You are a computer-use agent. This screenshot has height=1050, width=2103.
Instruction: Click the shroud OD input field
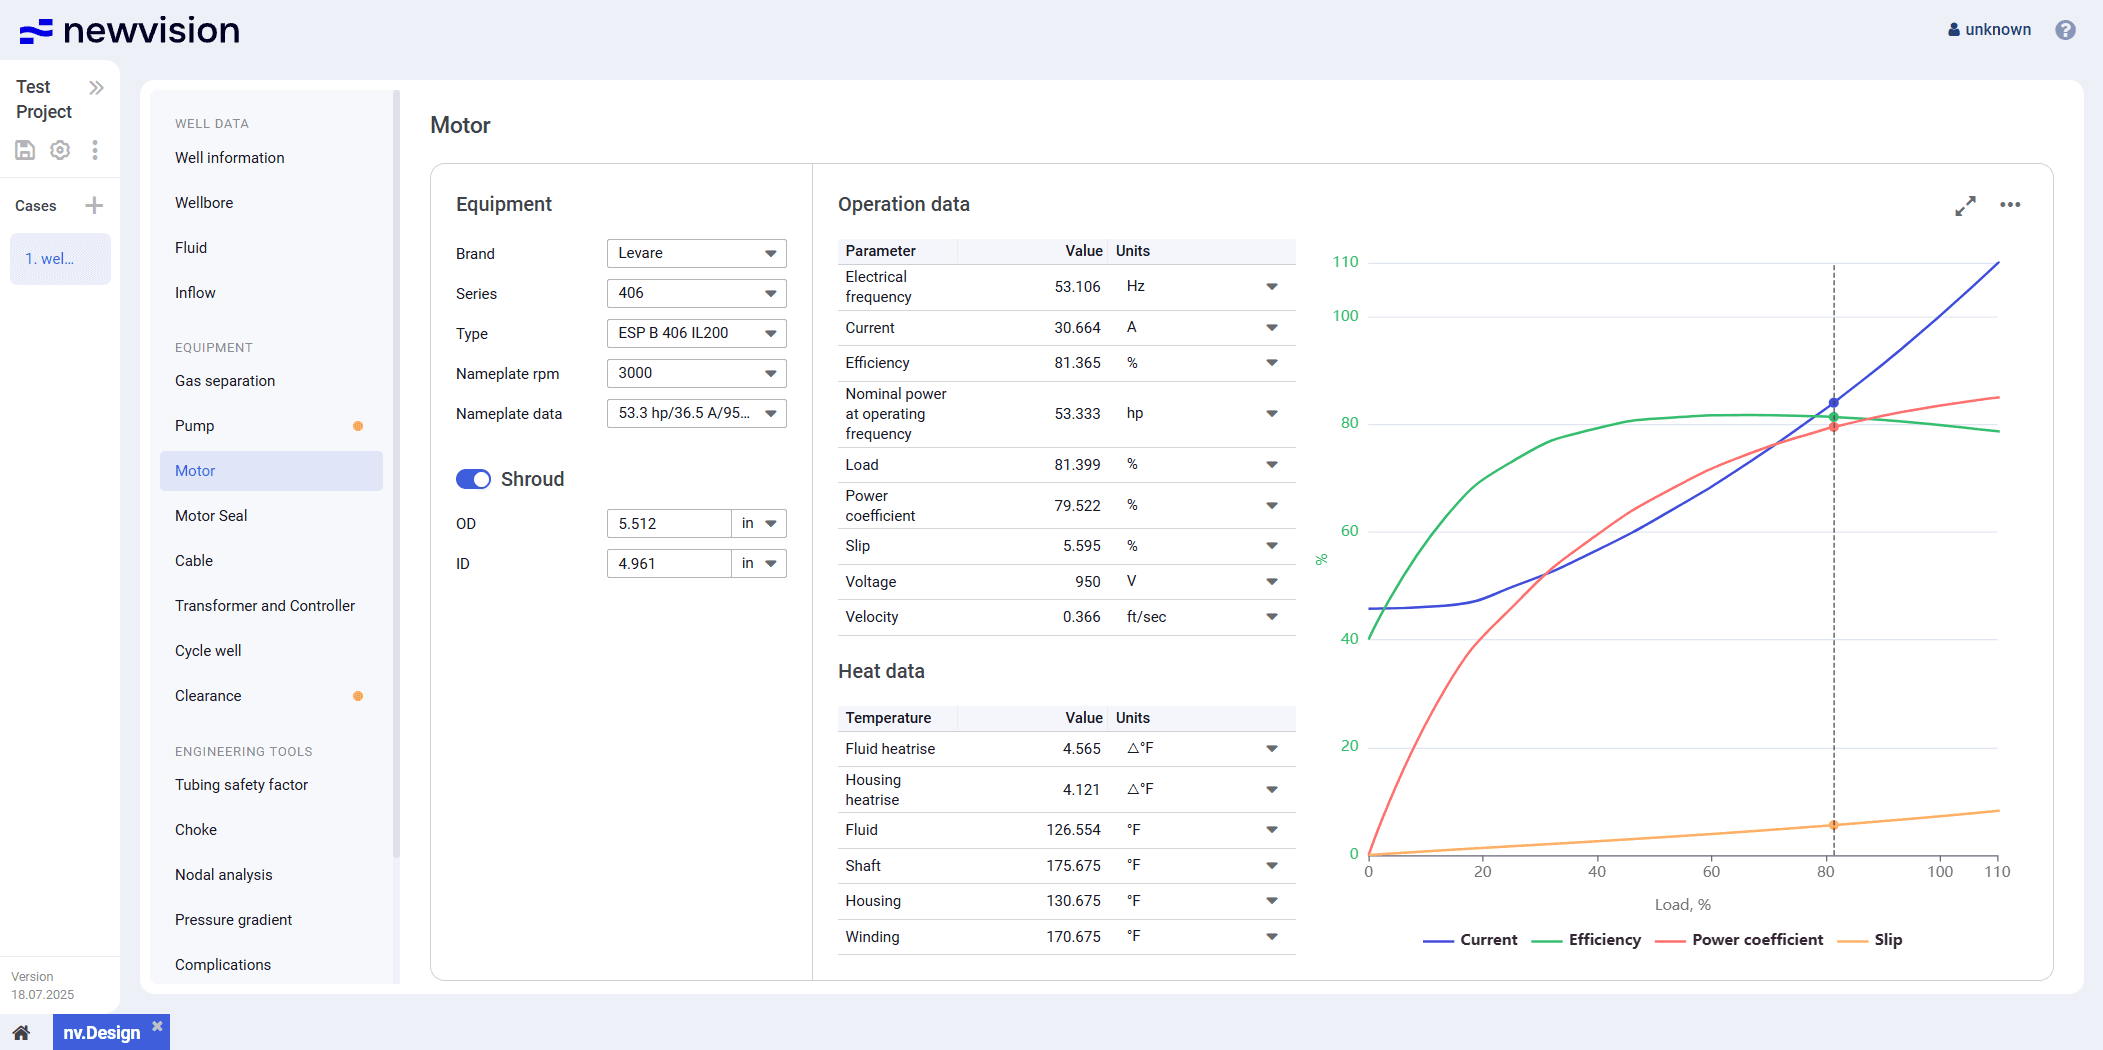click(x=668, y=524)
